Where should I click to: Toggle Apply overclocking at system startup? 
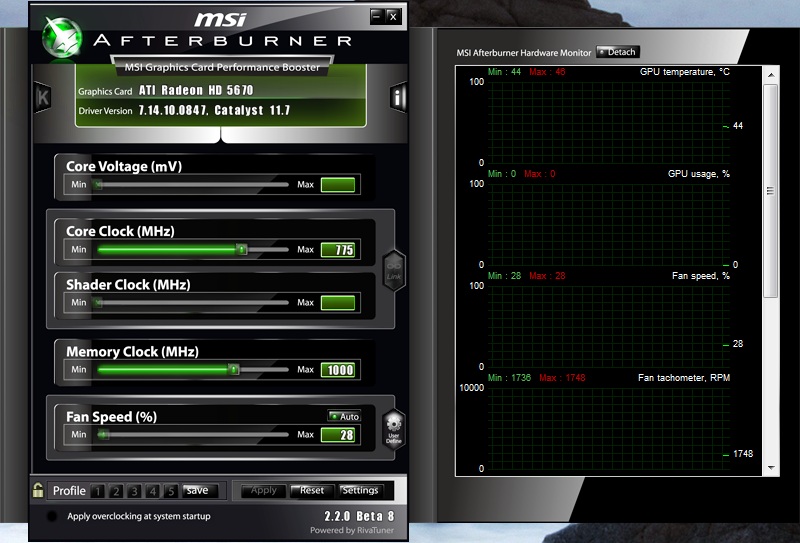click(x=52, y=516)
